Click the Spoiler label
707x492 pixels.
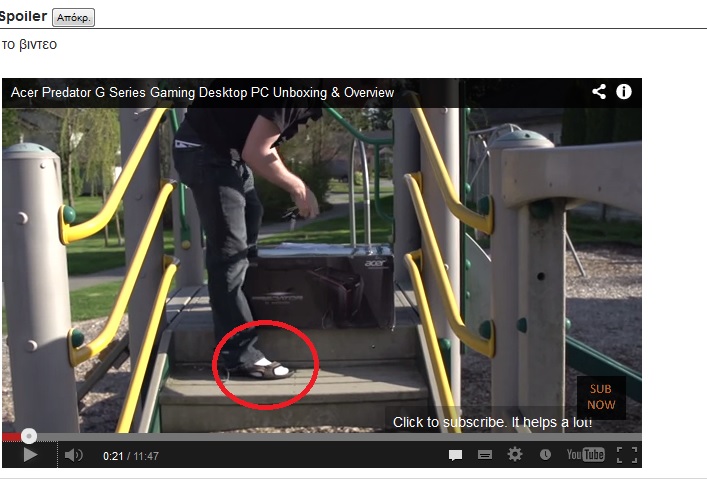tap(23, 17)
